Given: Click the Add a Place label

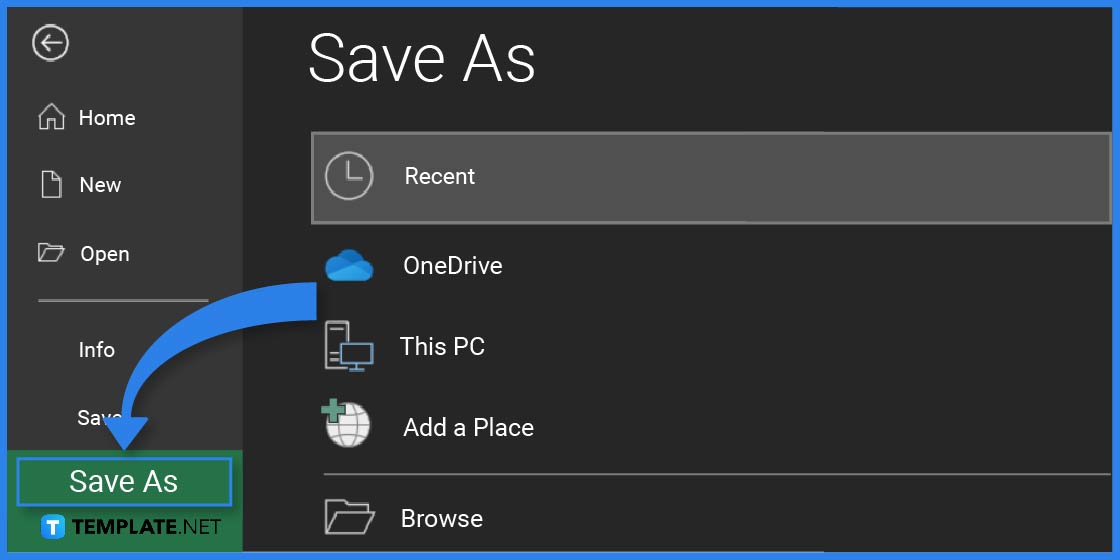Looking at the screenshot, I should tap(468, 428).
